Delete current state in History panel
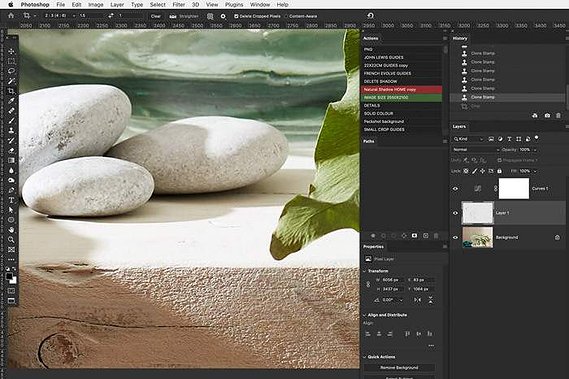 click(558, 115)
